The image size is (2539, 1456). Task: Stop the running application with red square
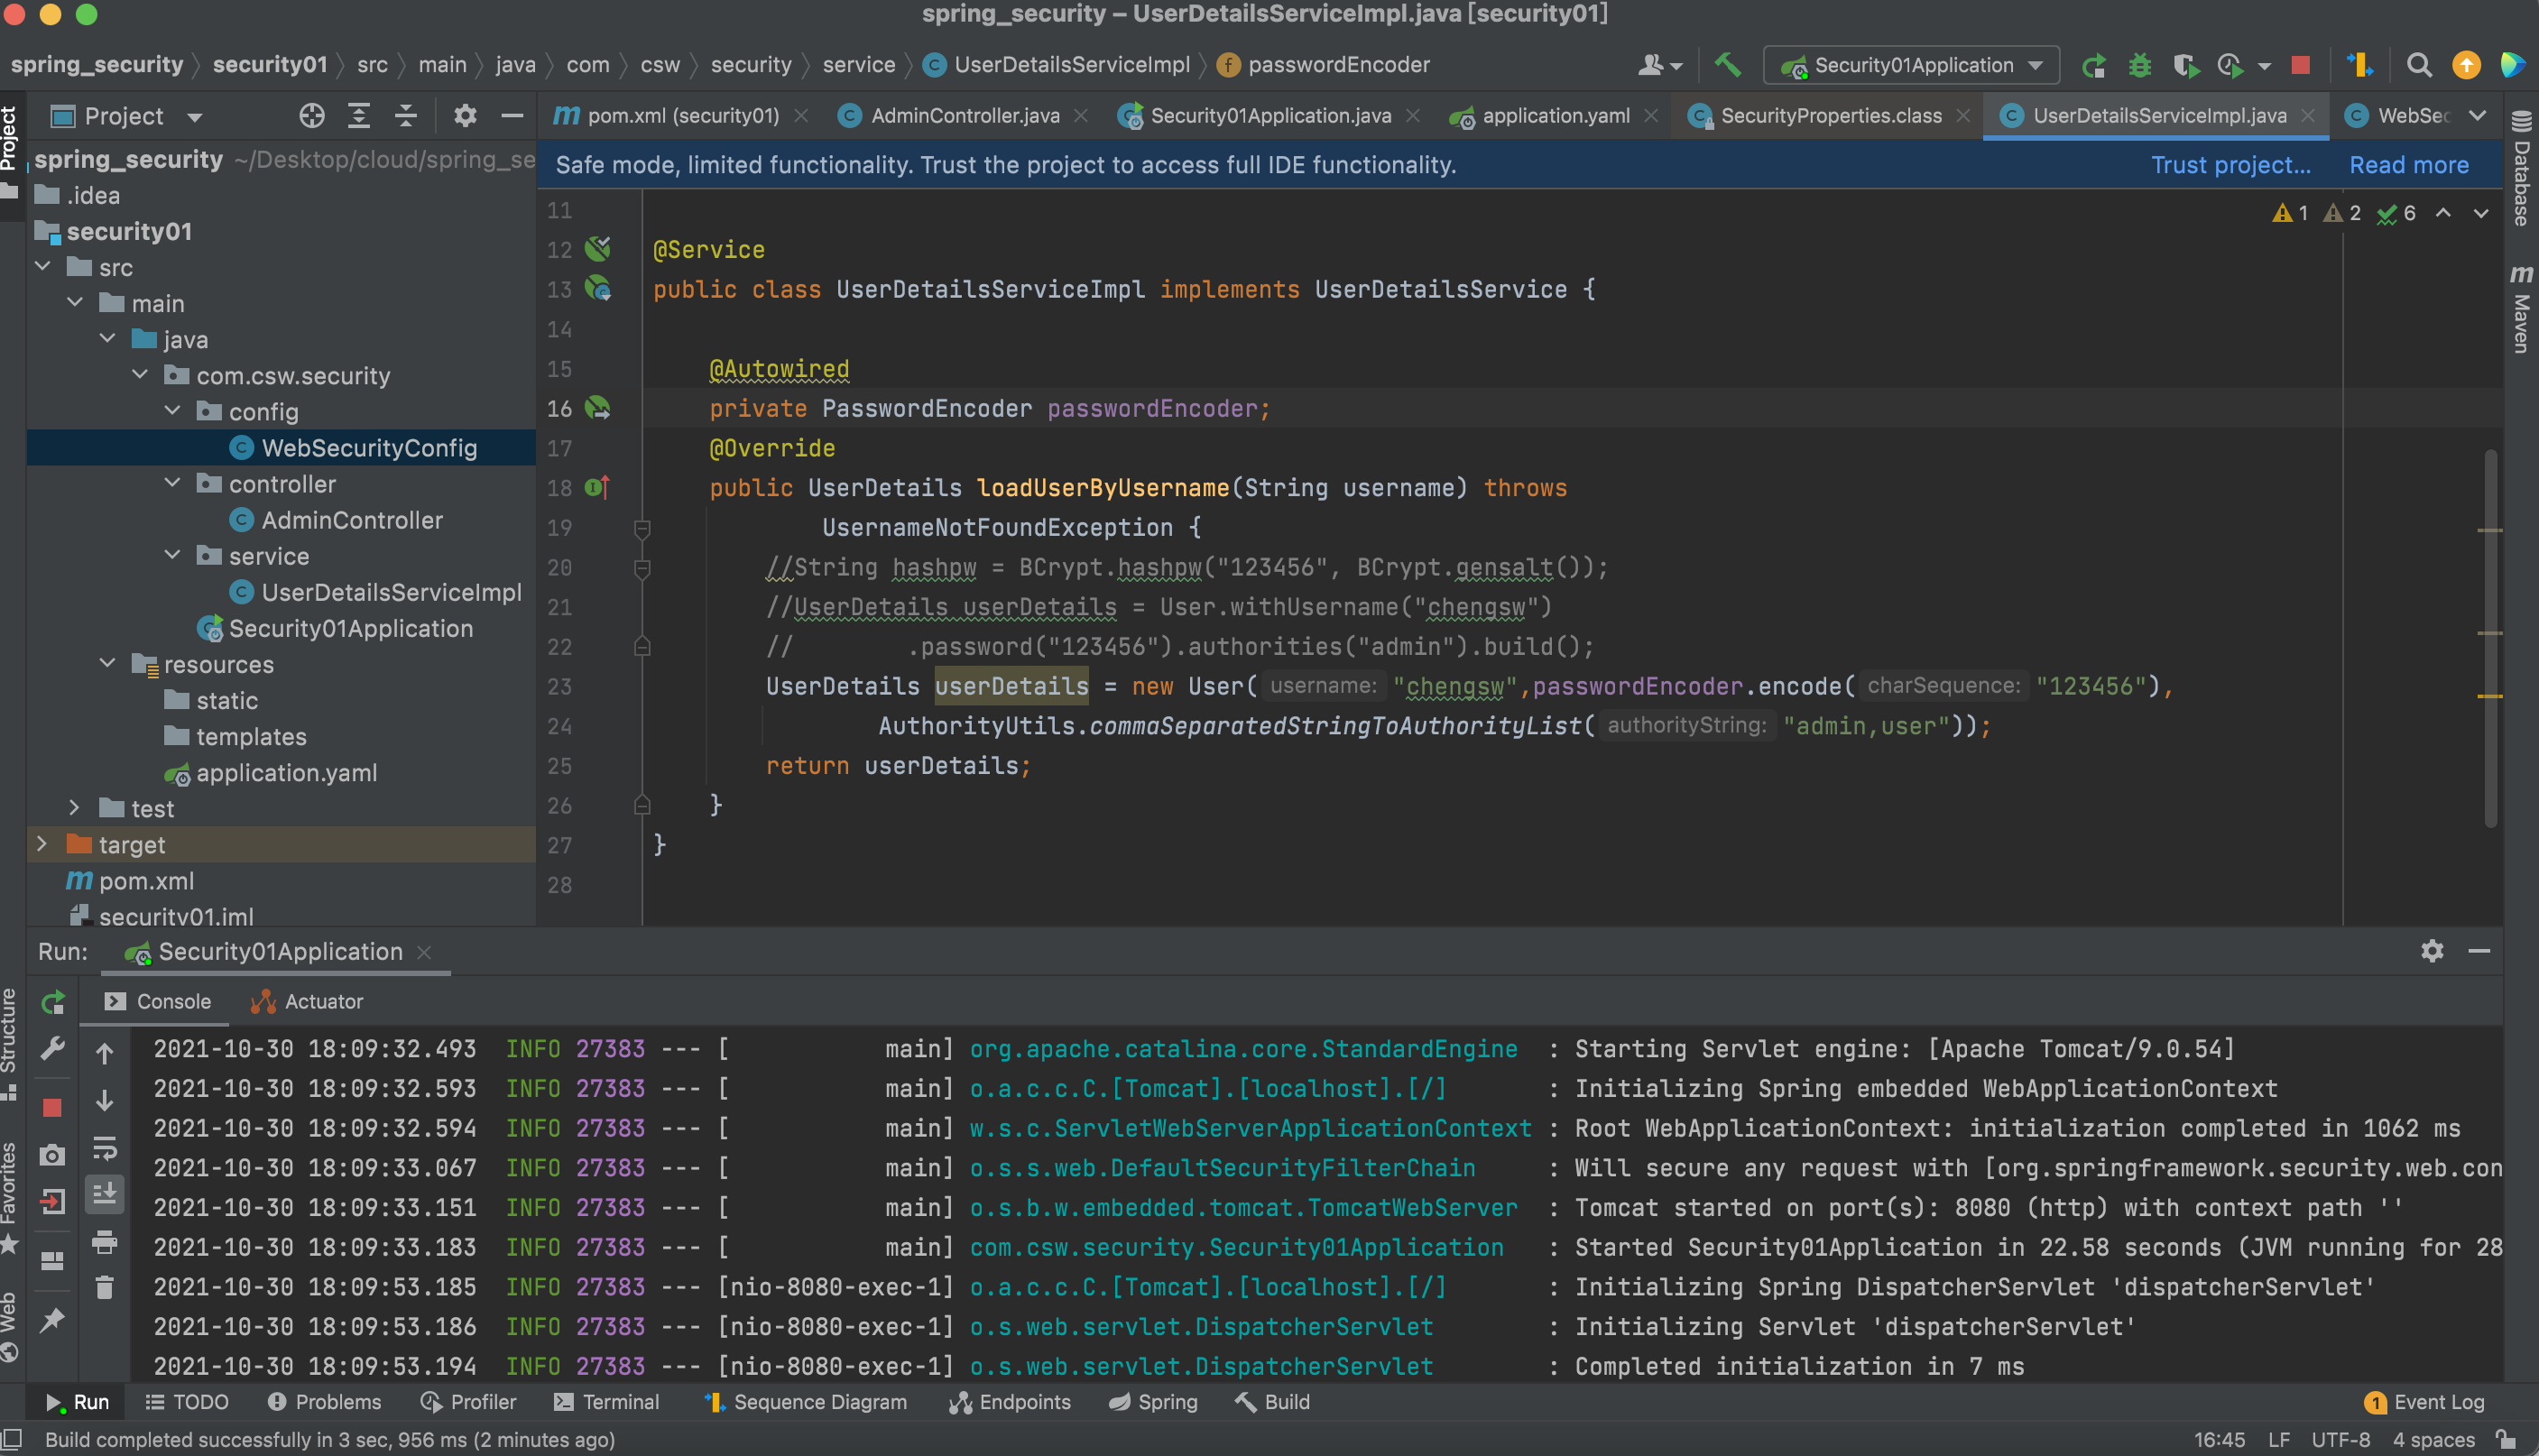(2300, 66)
